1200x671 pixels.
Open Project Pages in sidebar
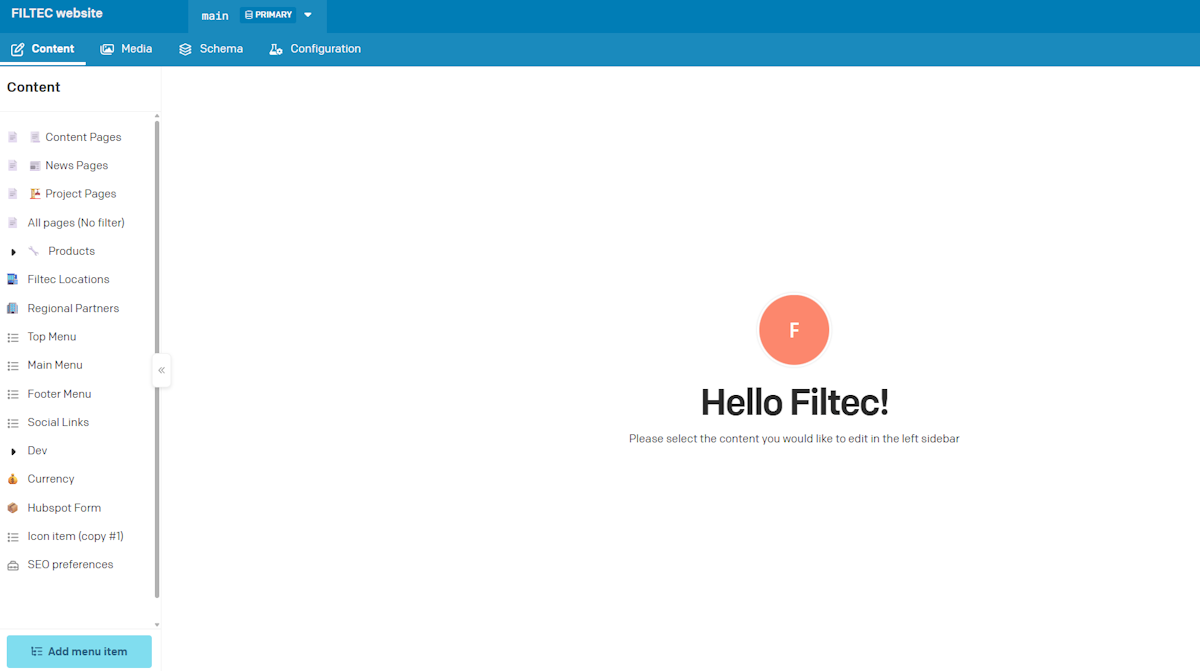click(x=80, y=194)
